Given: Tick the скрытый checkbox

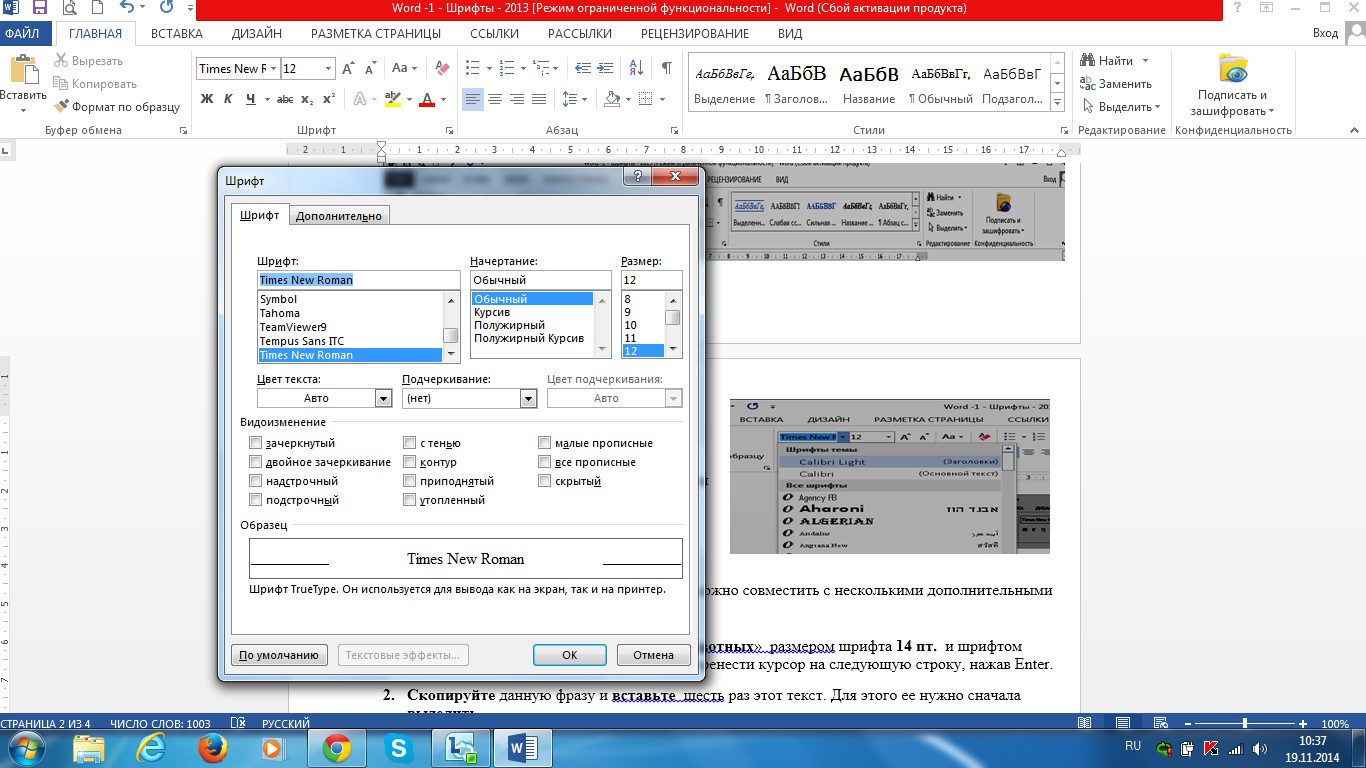Looking at the screenshot, I should [x=545, y=481].
